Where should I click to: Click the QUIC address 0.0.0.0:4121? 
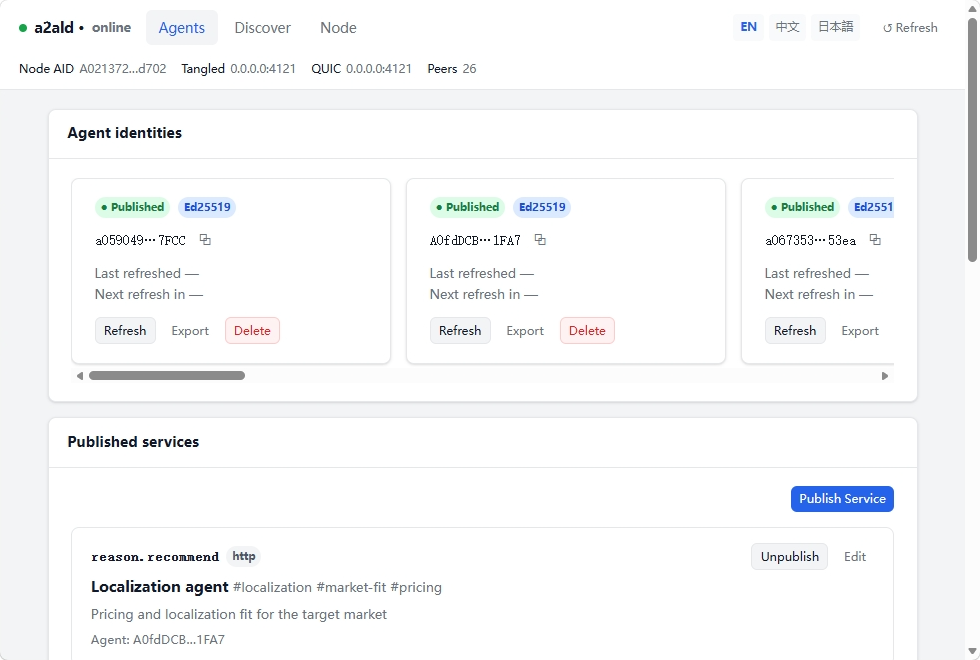[379, 69]
